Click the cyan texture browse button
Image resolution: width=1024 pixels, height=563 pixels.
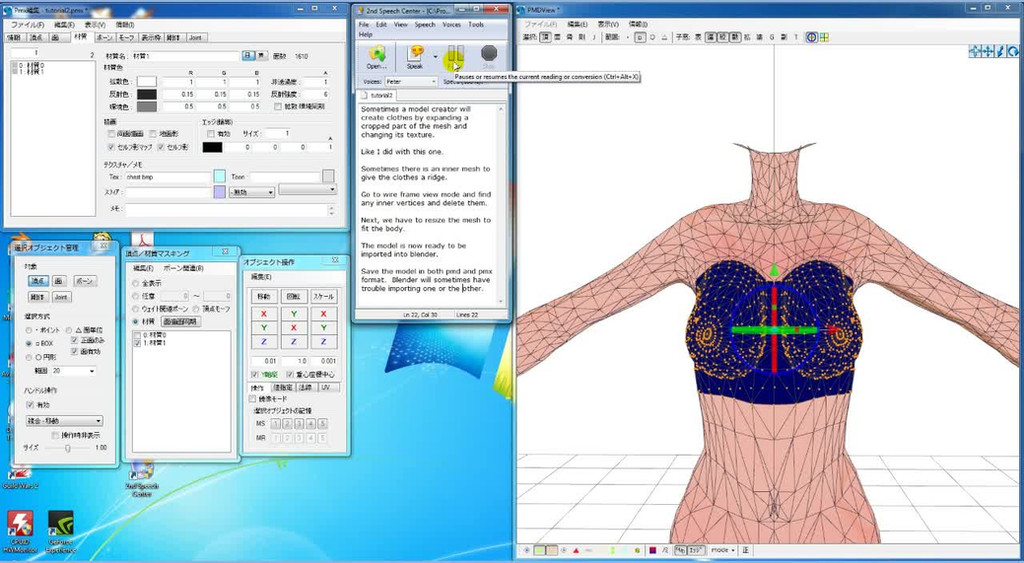click(219, 176)
